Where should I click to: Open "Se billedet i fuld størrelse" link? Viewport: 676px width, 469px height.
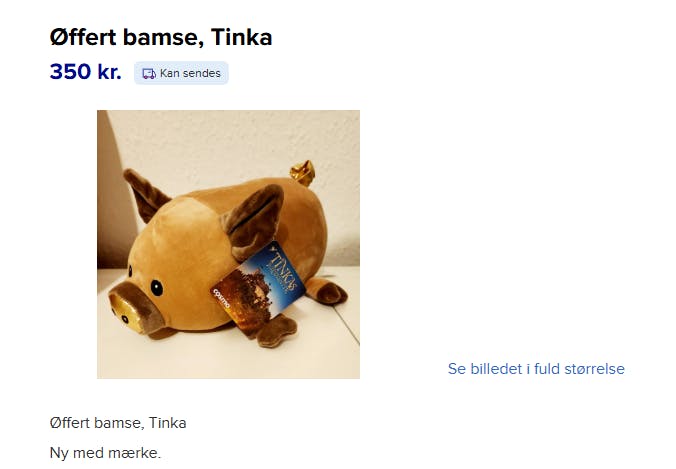[536, 369]
